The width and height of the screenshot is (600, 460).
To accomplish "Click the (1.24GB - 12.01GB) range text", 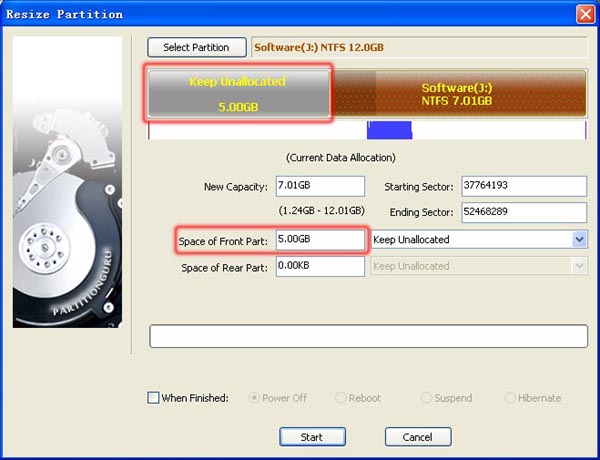I will coord(321,210).
